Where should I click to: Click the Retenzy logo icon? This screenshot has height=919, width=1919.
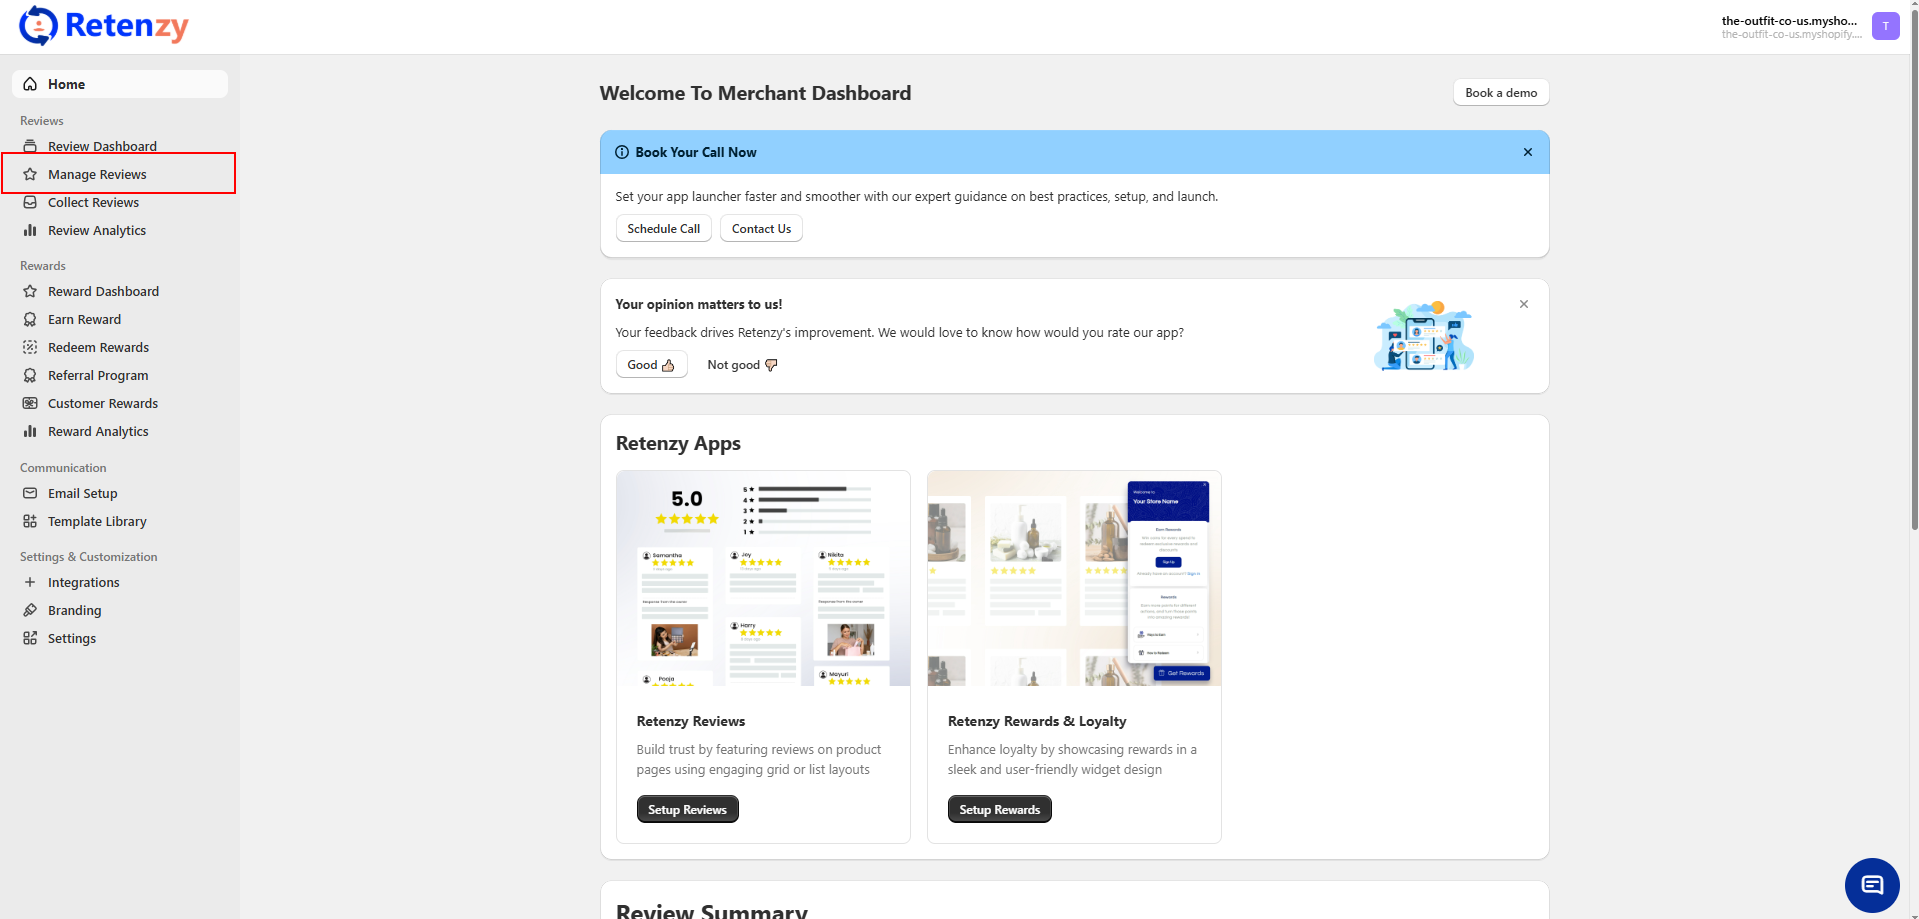click(38, 26)
